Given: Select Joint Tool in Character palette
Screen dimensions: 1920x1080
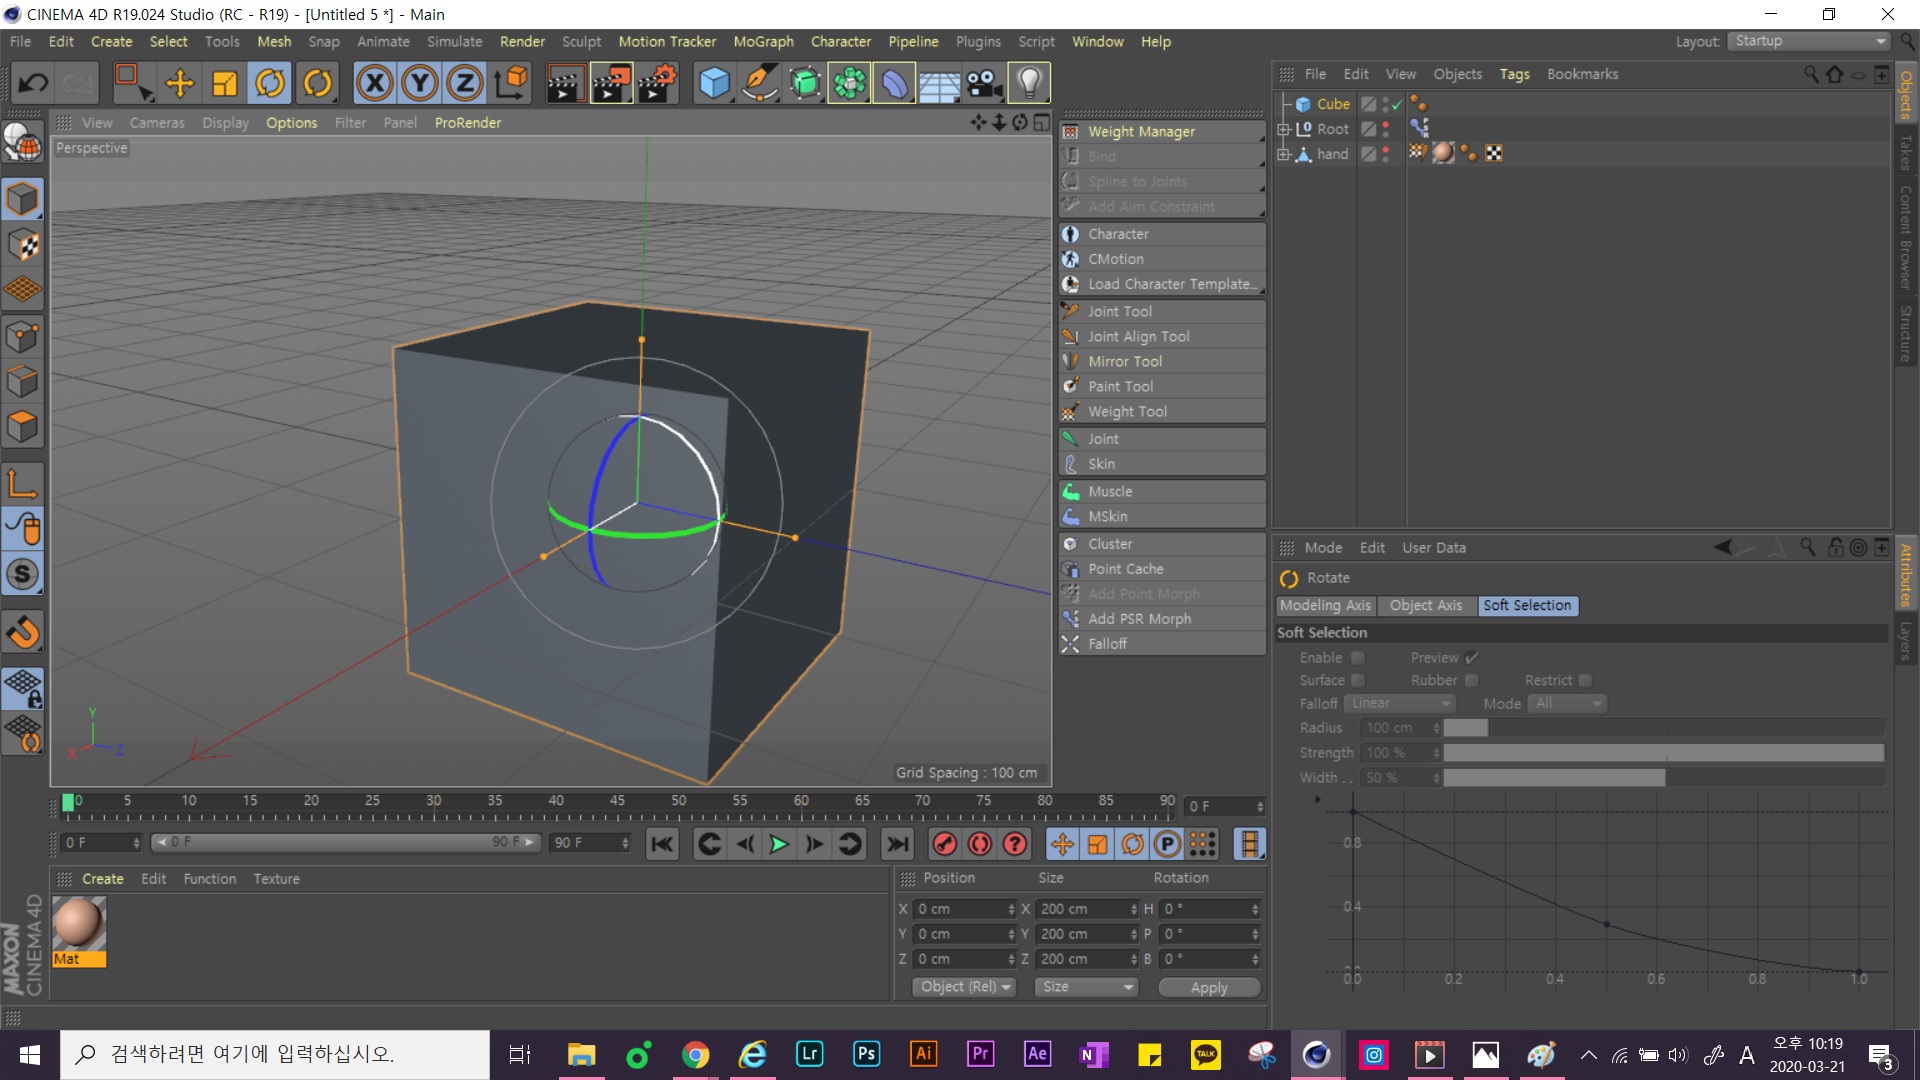Looking at the screenshot, I should click(1161, 311).
